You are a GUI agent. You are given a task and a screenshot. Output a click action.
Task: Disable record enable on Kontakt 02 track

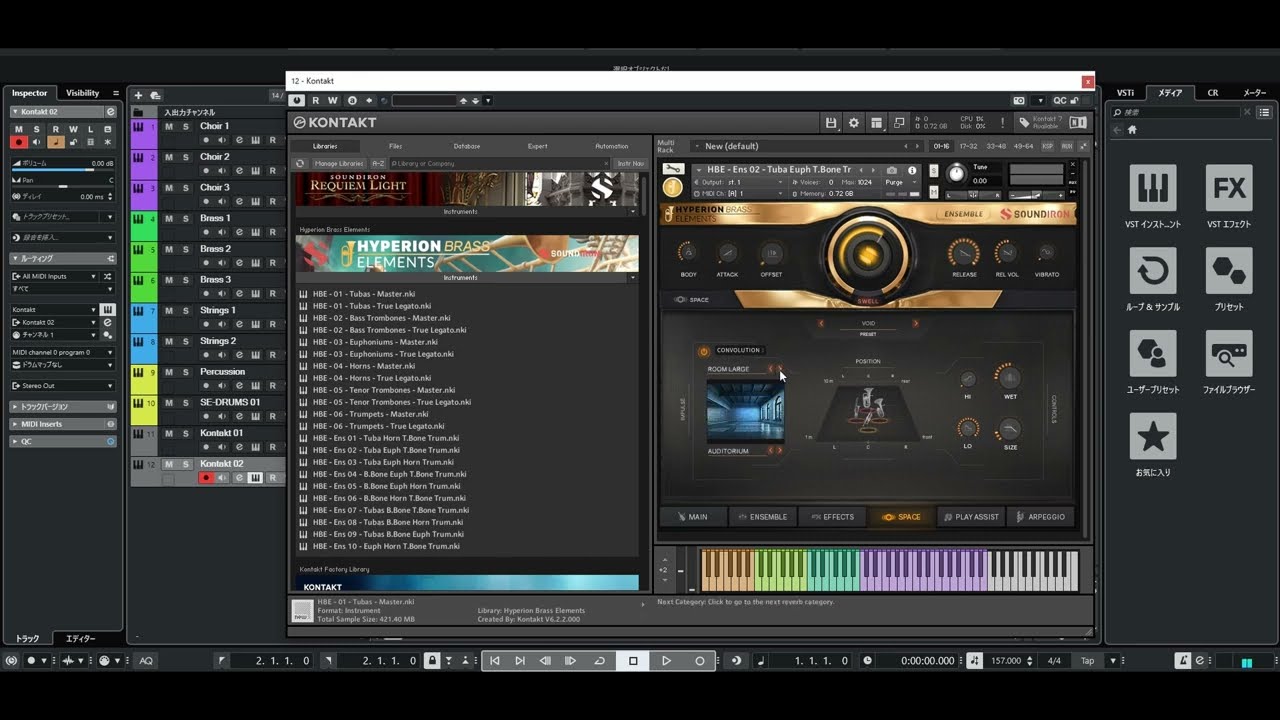(206, 478)
